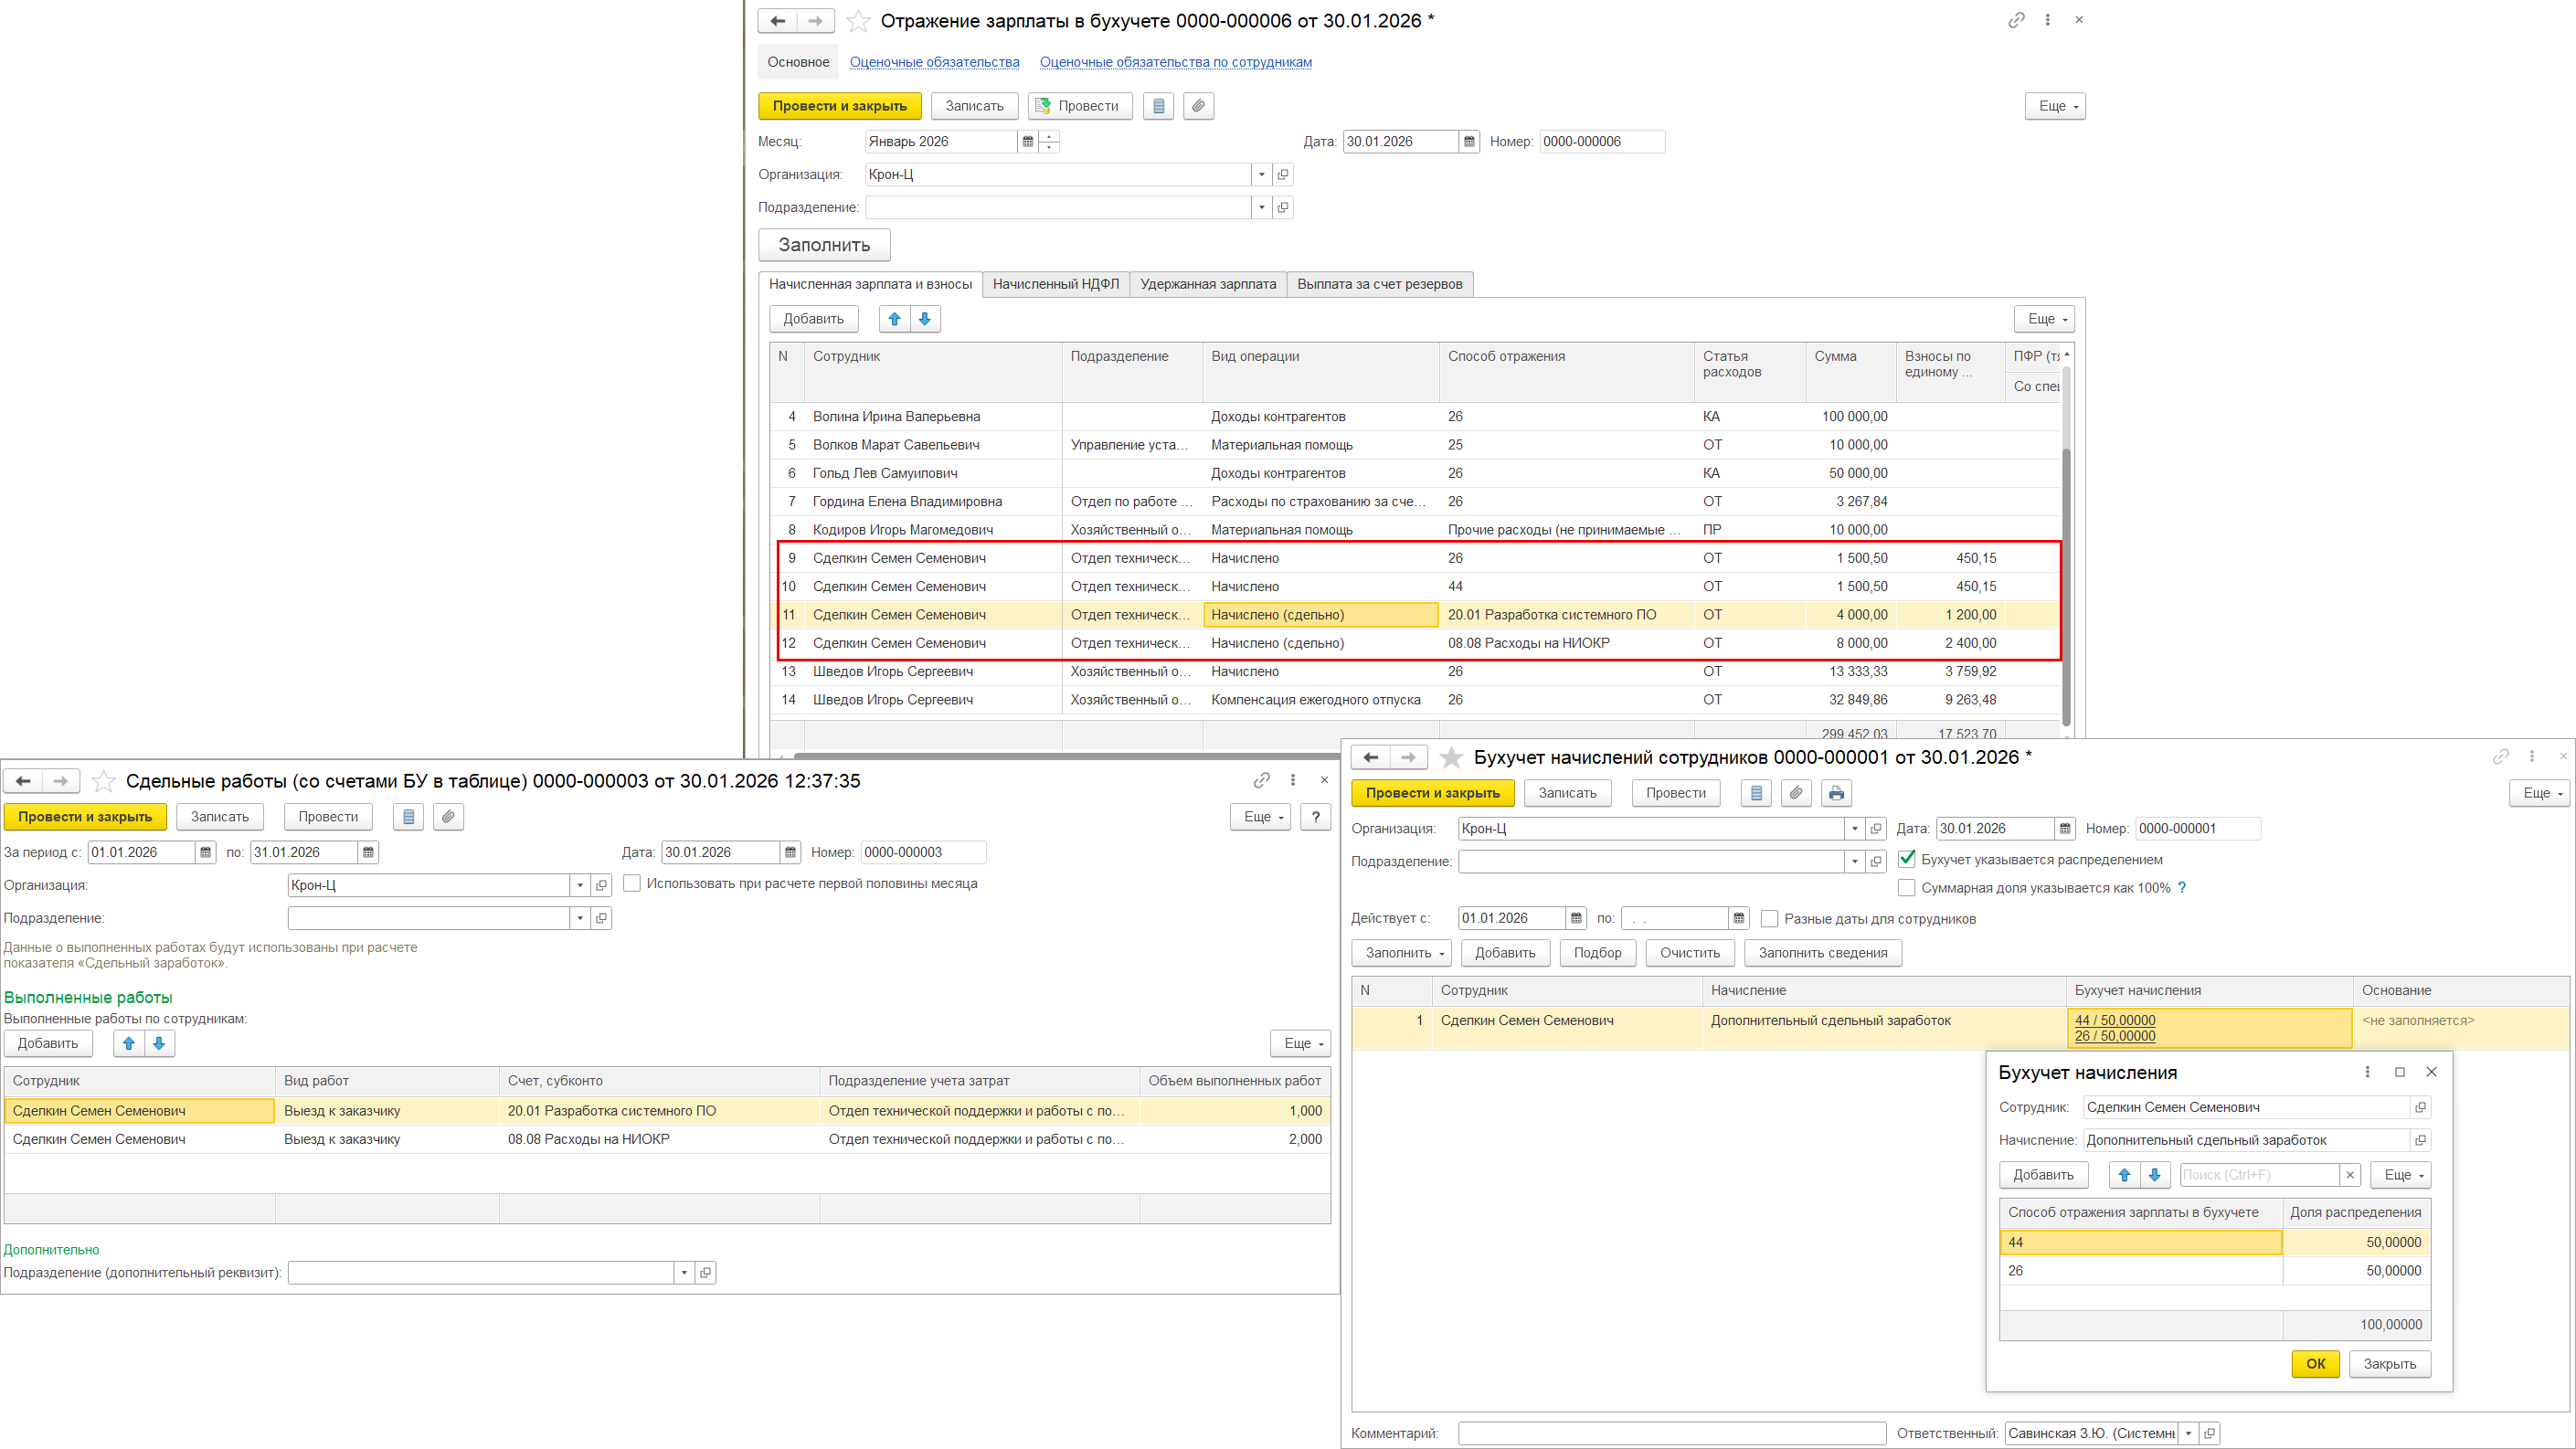Enable Суммарная доля указывается как 100%
This screenshot has height=1449, width=2576.
(1907, 888)
